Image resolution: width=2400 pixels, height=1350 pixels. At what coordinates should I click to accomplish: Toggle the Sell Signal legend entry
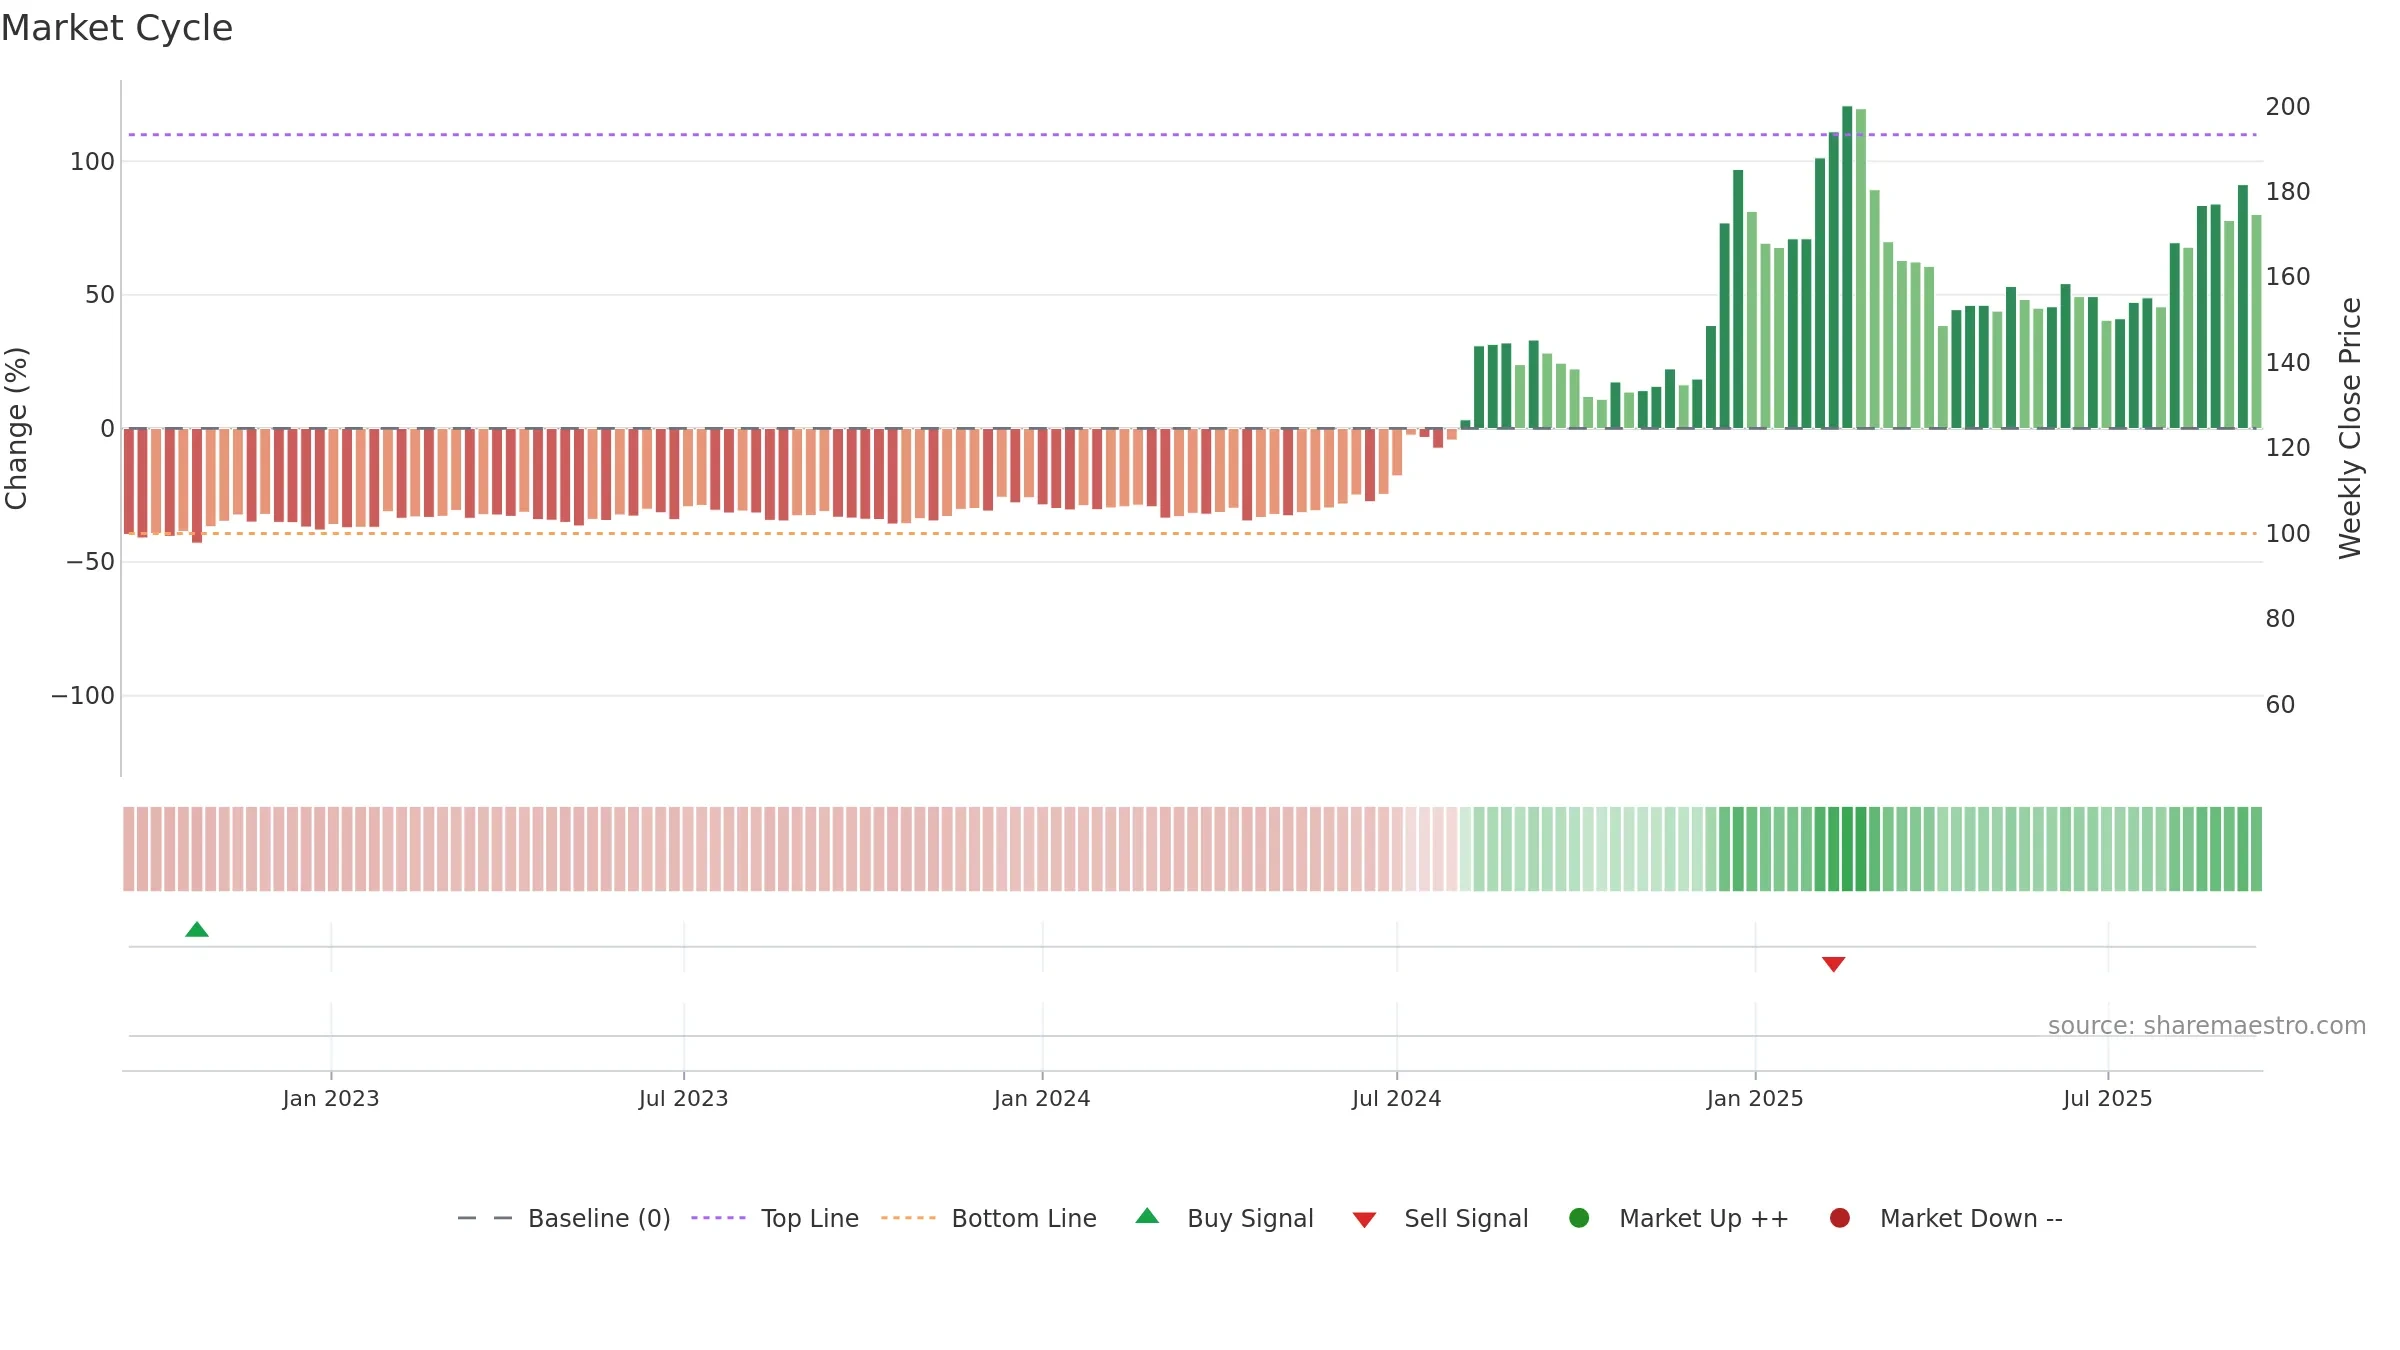click(x=1440, y=1218)
